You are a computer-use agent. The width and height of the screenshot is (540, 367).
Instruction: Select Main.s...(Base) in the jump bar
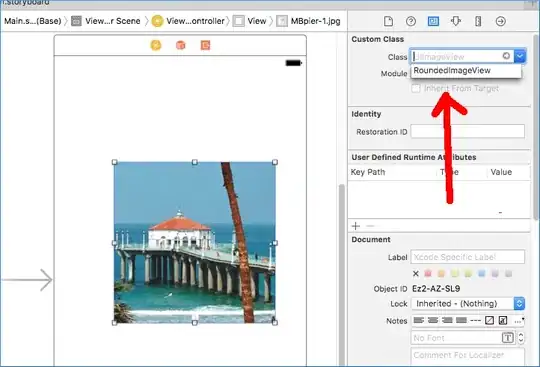[x=32, y=21]
